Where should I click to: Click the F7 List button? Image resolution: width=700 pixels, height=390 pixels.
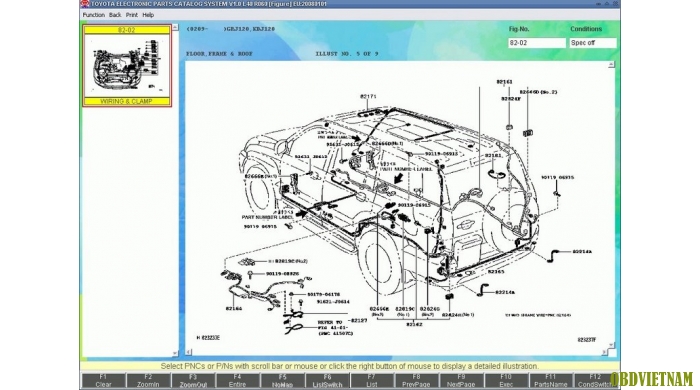(x=372, y=381)
